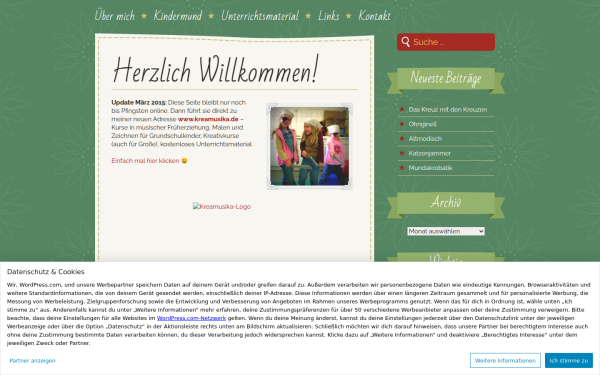The image size is (600, 375).
Task: Click the magnifier icon in the search box
Action: [405, 42]
